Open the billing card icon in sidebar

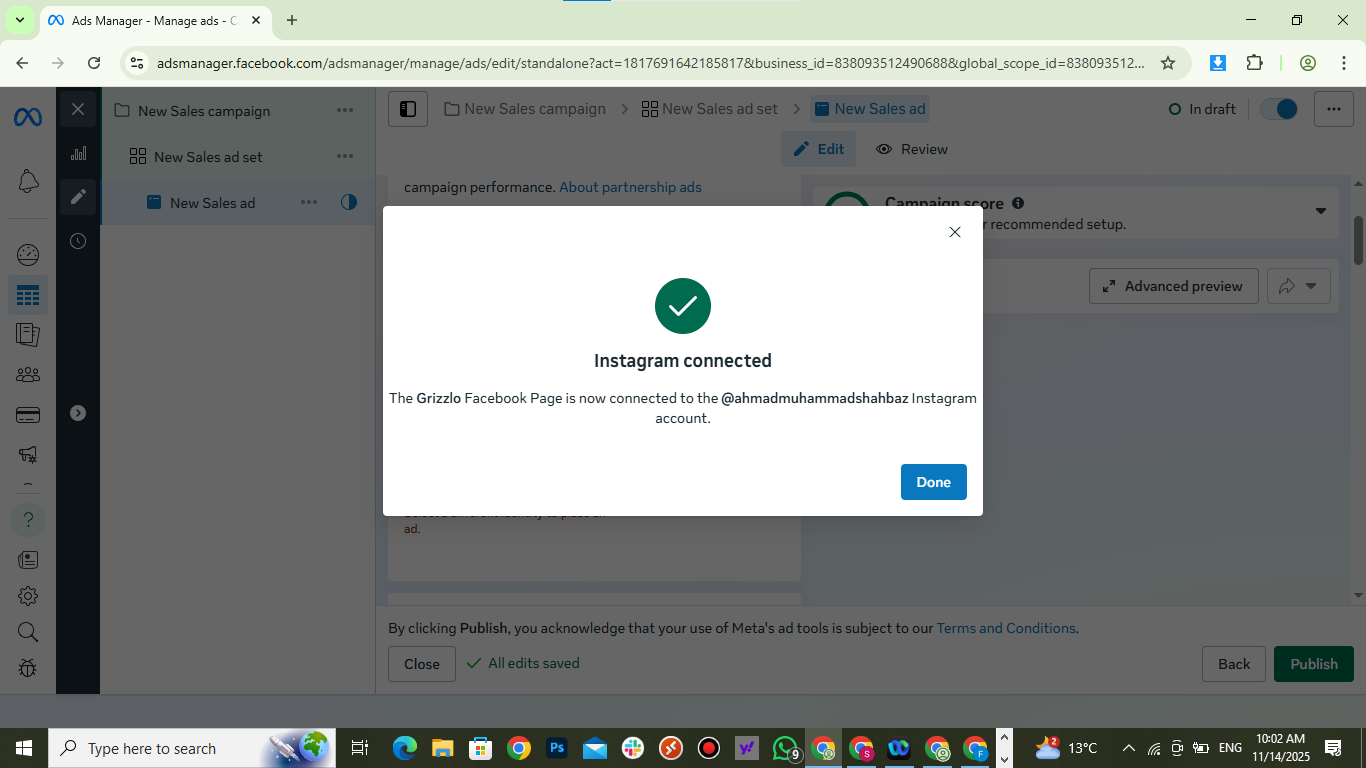pyautogui.click(x=28, y=415)
